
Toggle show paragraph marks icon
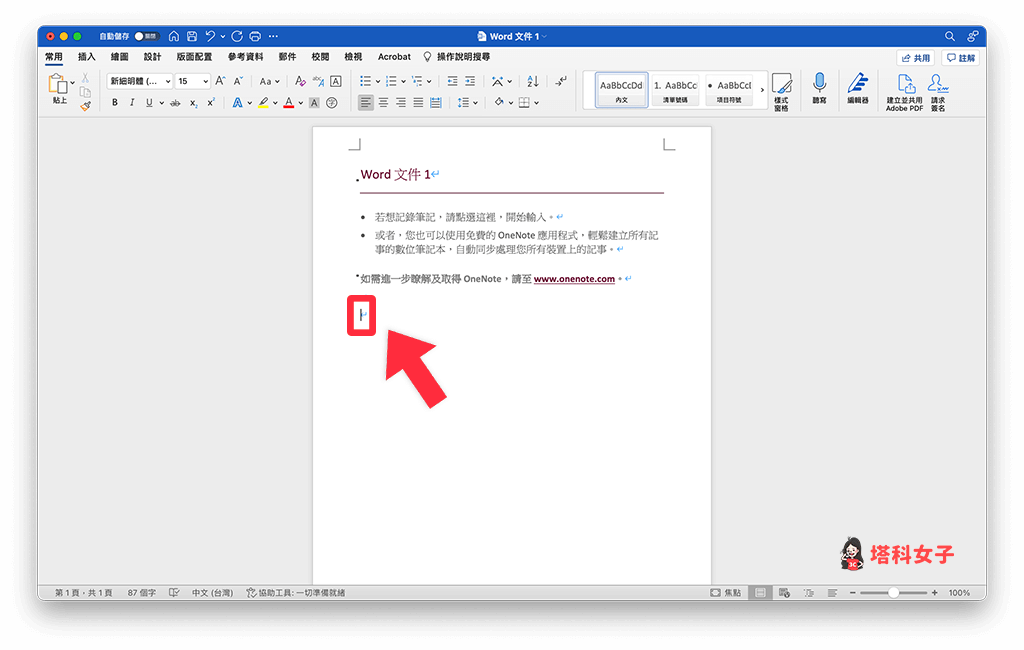tap(561, 81)
